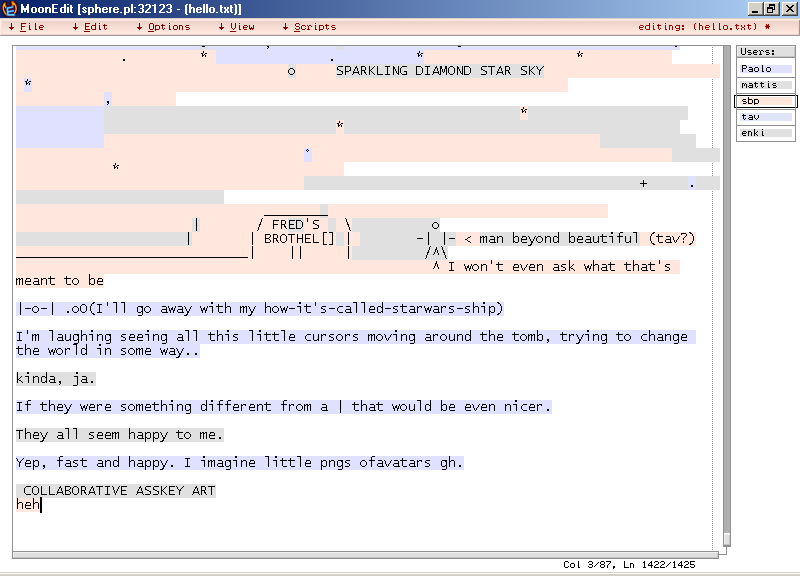Click the vertical scrollbar beside the editor
Viewport: 800px width, 576px height.
tap(724, 300)
